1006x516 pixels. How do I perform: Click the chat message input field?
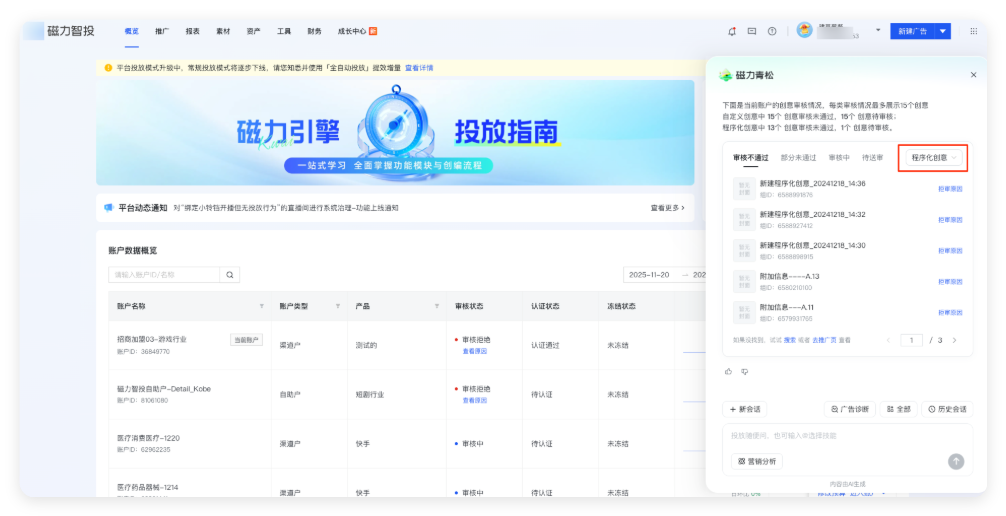click(847, 436)
